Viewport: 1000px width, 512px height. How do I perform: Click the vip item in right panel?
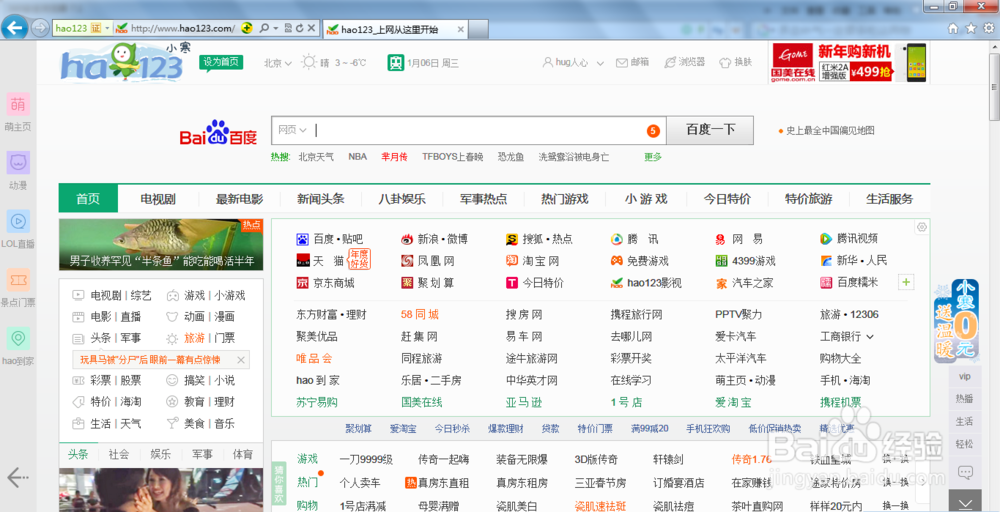coord(964,376)
